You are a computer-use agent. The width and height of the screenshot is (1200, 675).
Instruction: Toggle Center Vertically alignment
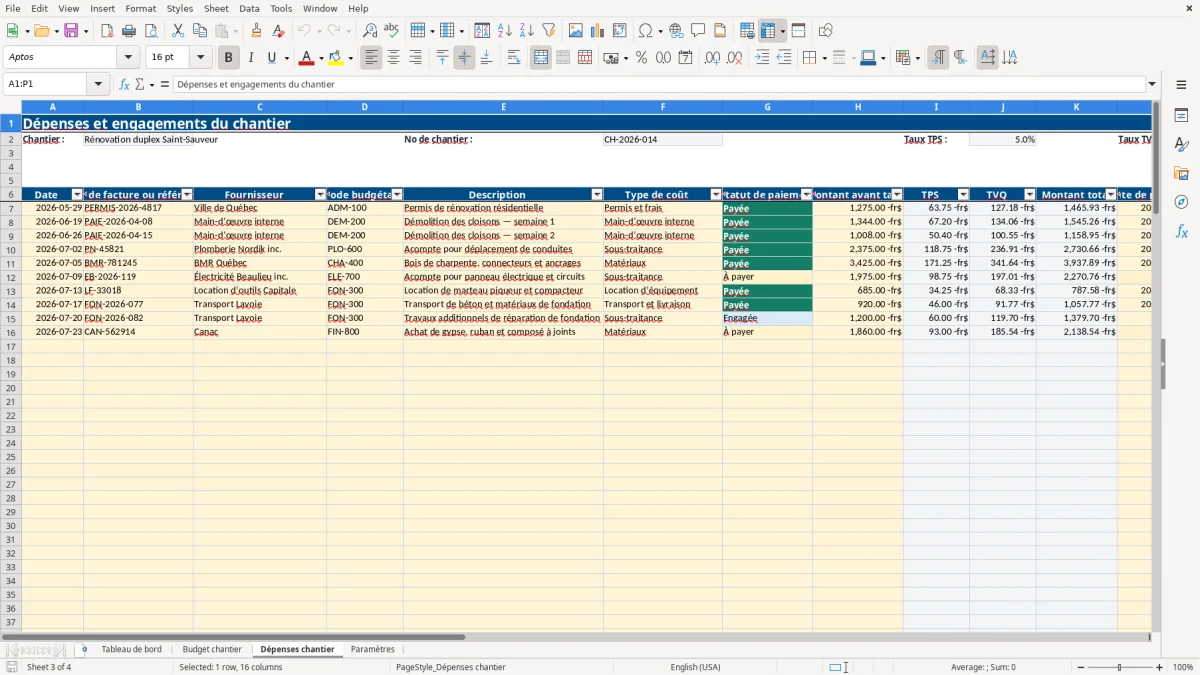(464, 58)
